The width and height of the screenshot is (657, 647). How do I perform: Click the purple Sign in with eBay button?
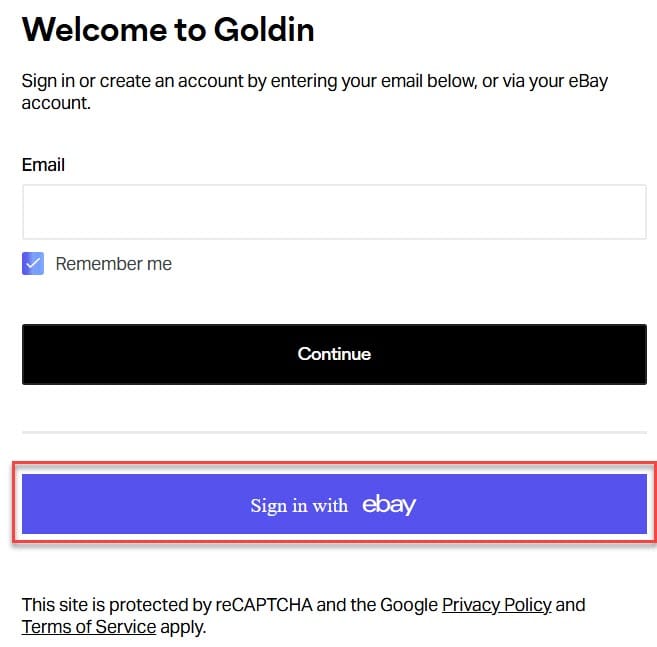point(334,504)
